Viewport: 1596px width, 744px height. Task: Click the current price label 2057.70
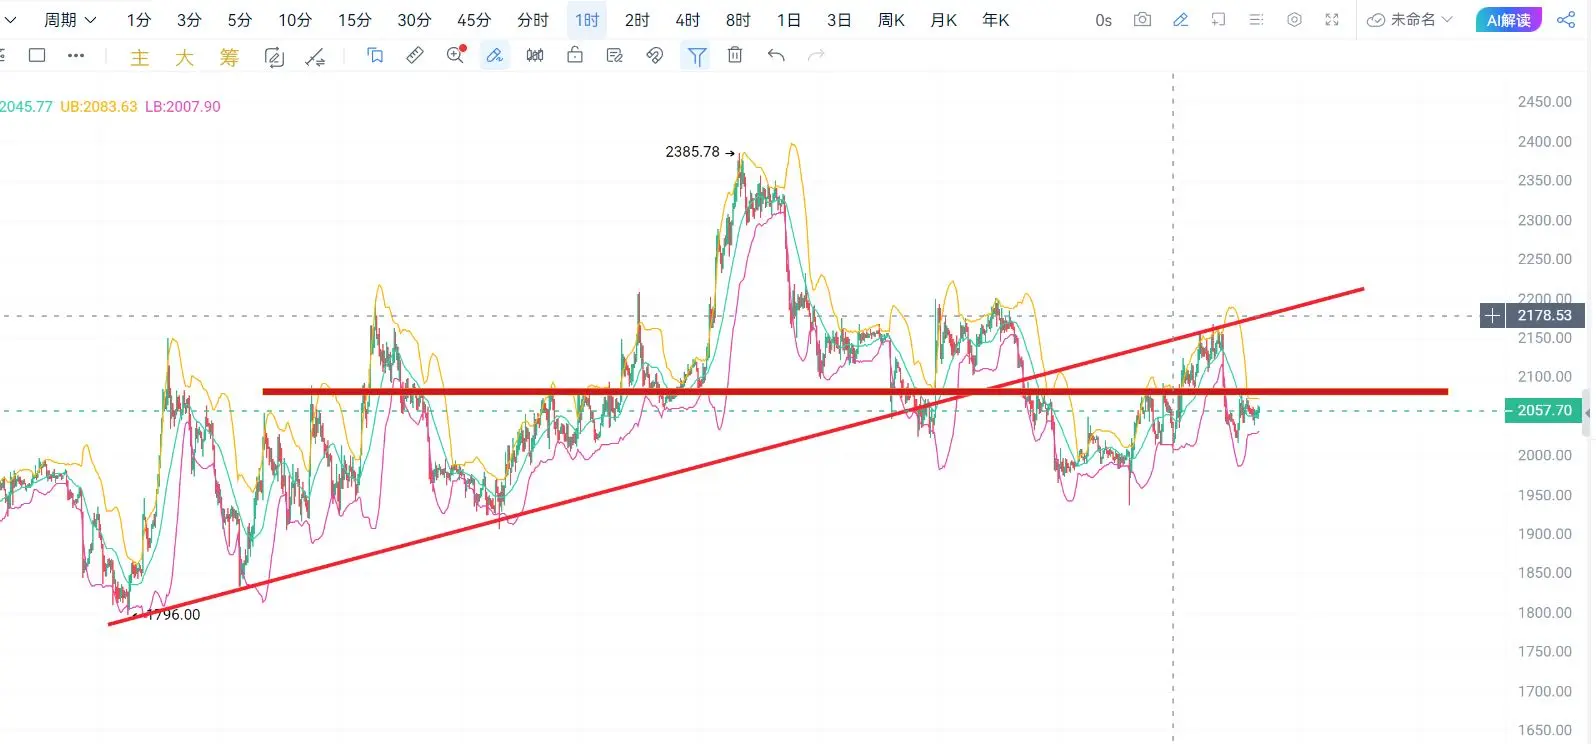1545,411
